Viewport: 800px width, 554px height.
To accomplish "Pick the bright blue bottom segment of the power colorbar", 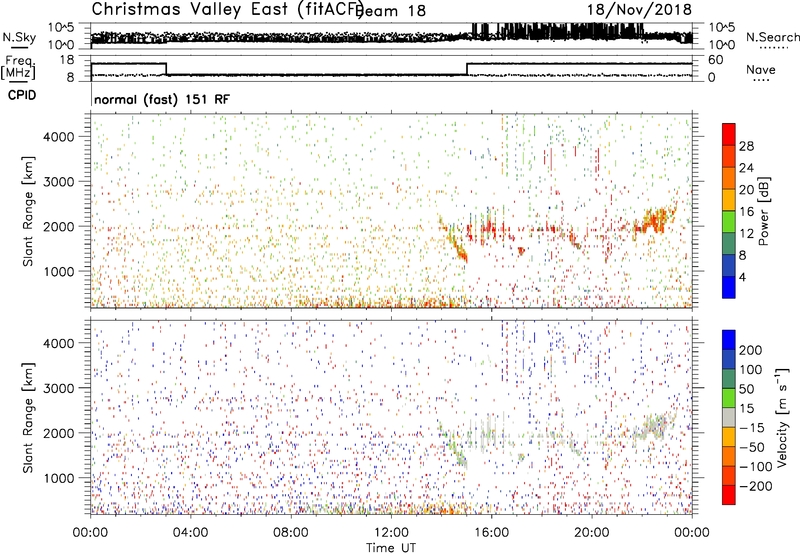I will point(729,287).
